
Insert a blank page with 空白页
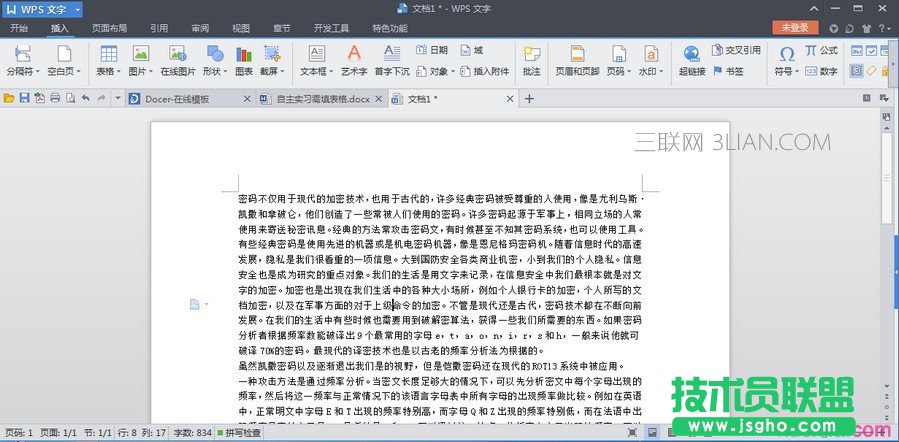(x=64, y=61)
